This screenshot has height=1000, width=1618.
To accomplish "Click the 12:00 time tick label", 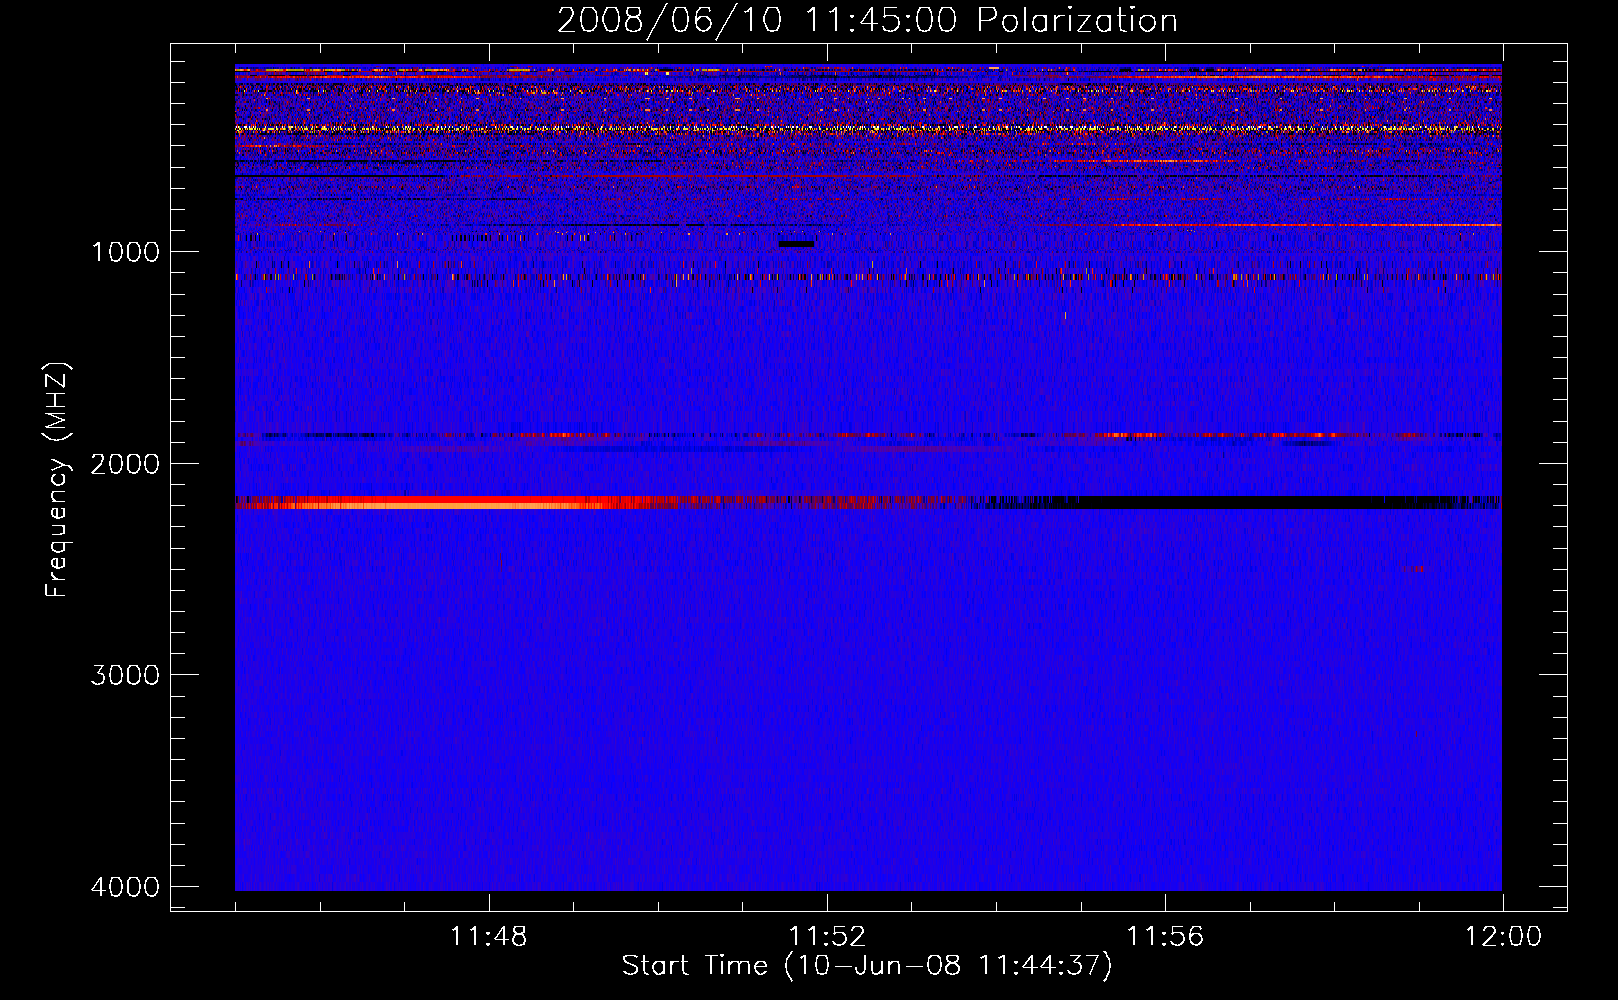I will coord(1503,936).
